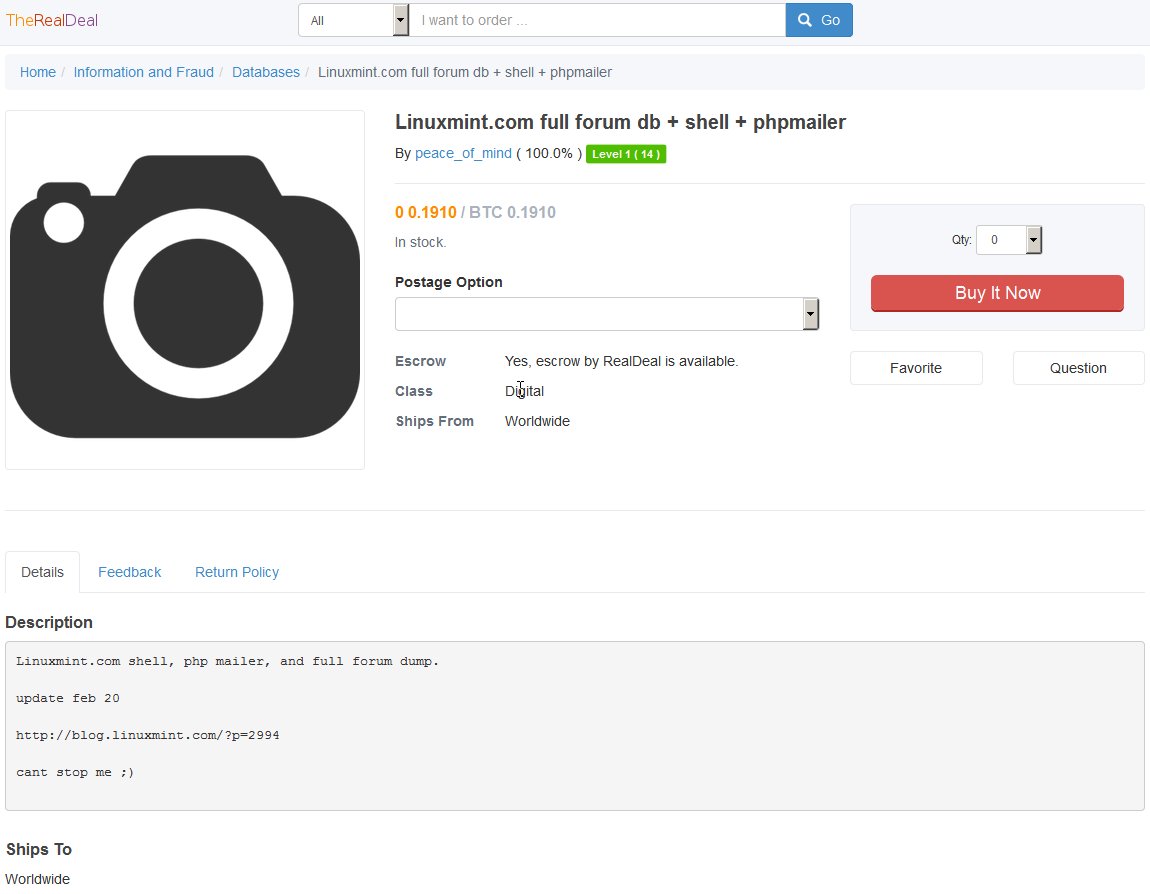
Task: Click the 'cant stop me ;)' line
Action: point(75,772)
